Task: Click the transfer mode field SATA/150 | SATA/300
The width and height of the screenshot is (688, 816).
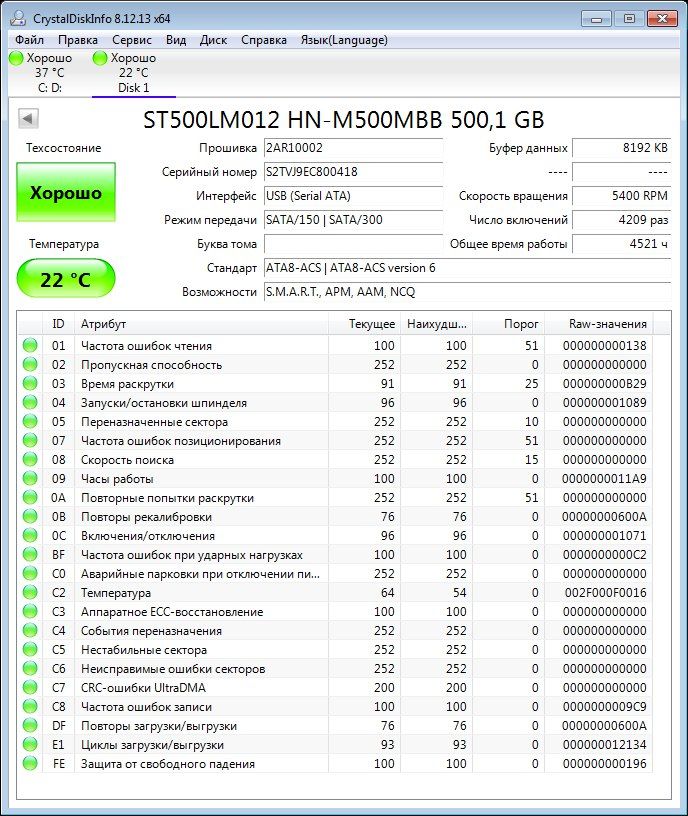Action: [353, 220]
